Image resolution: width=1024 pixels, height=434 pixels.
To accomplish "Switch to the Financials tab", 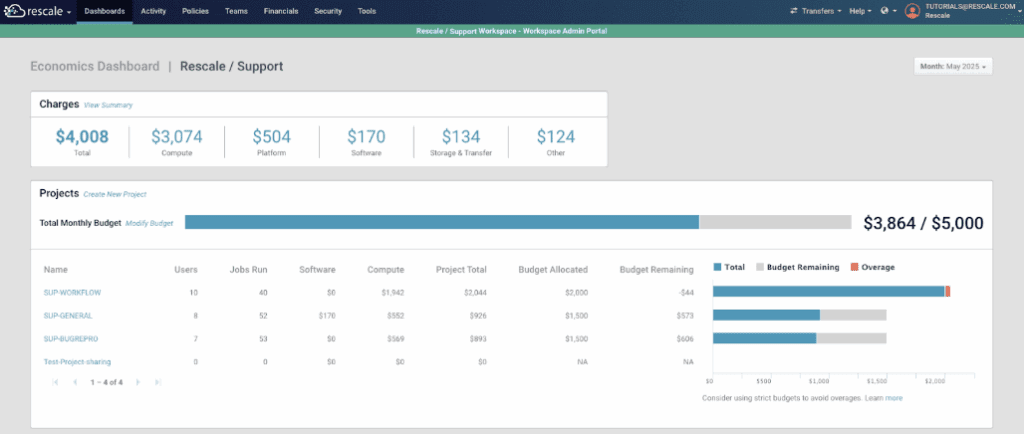I will click(280, 11).
